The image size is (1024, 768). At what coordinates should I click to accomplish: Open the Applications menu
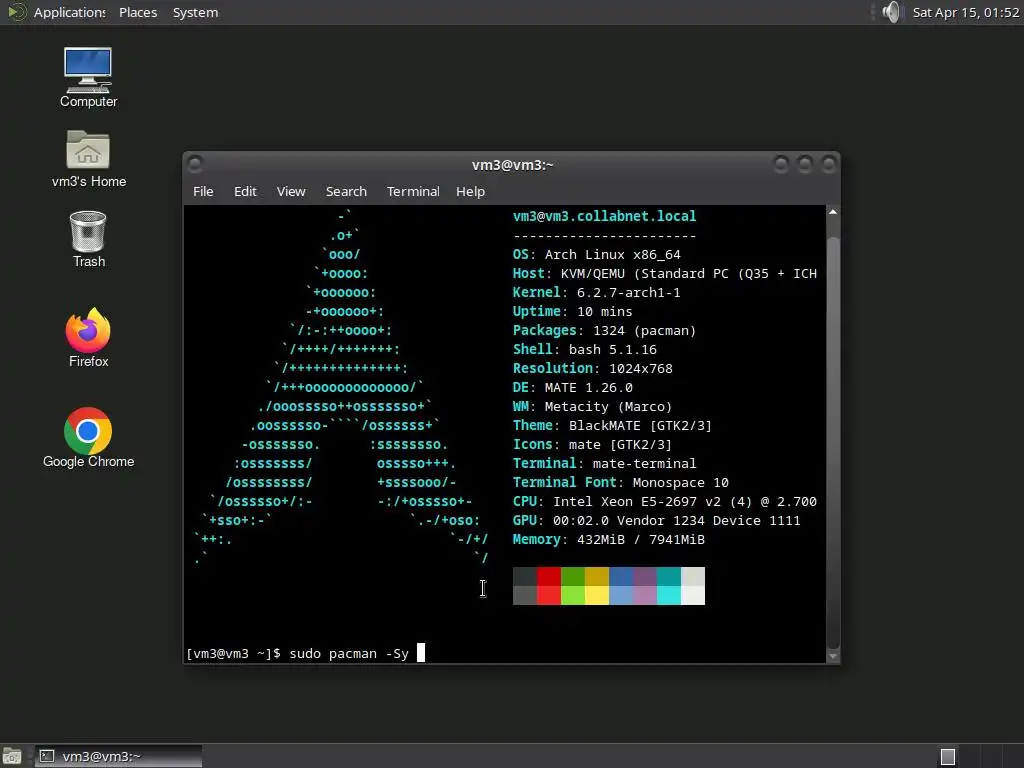[69, 12]
